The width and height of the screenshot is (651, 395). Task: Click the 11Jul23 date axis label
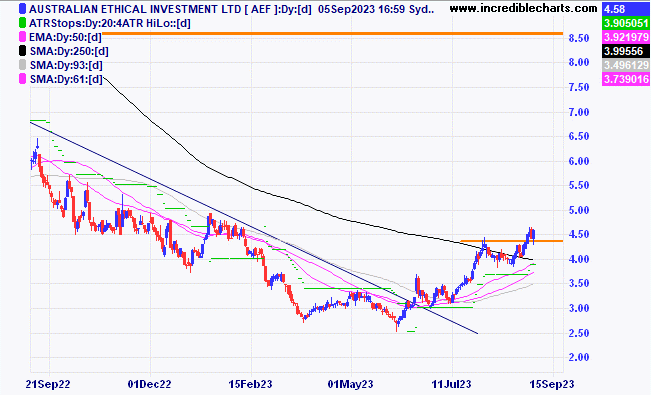[451, 384]
